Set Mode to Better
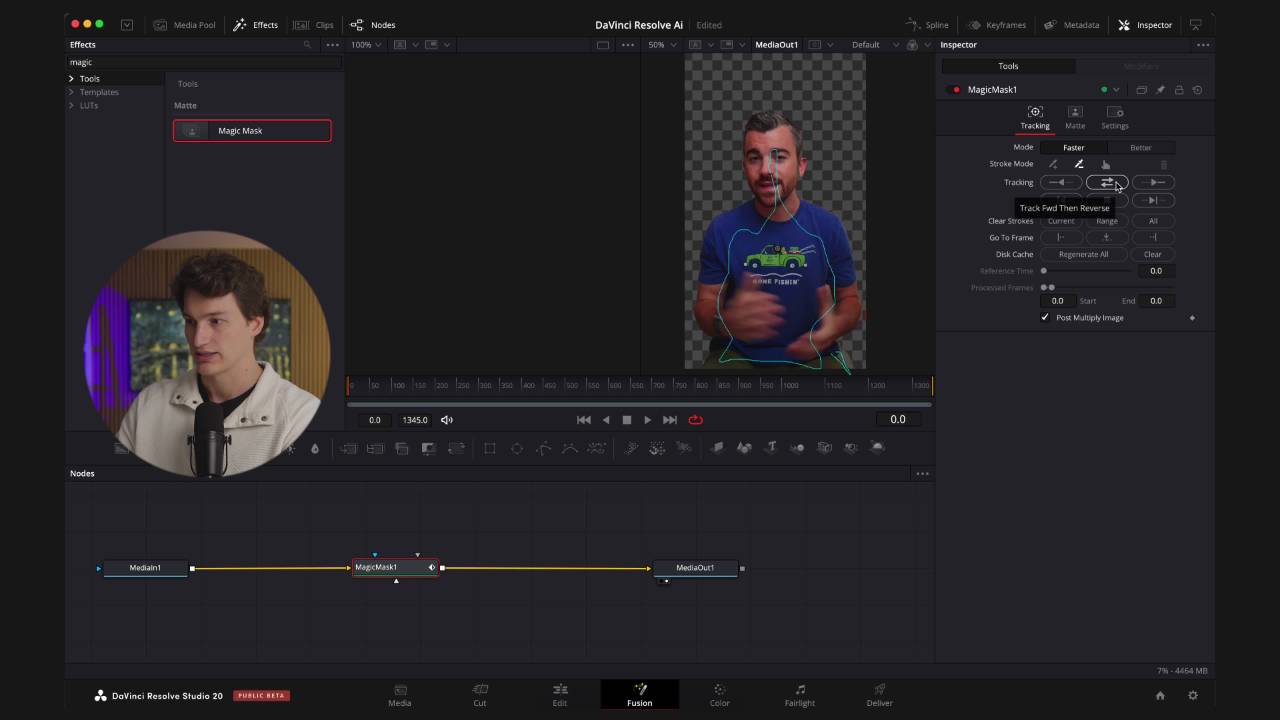The image size is (1280, 720). point(1140,147)
